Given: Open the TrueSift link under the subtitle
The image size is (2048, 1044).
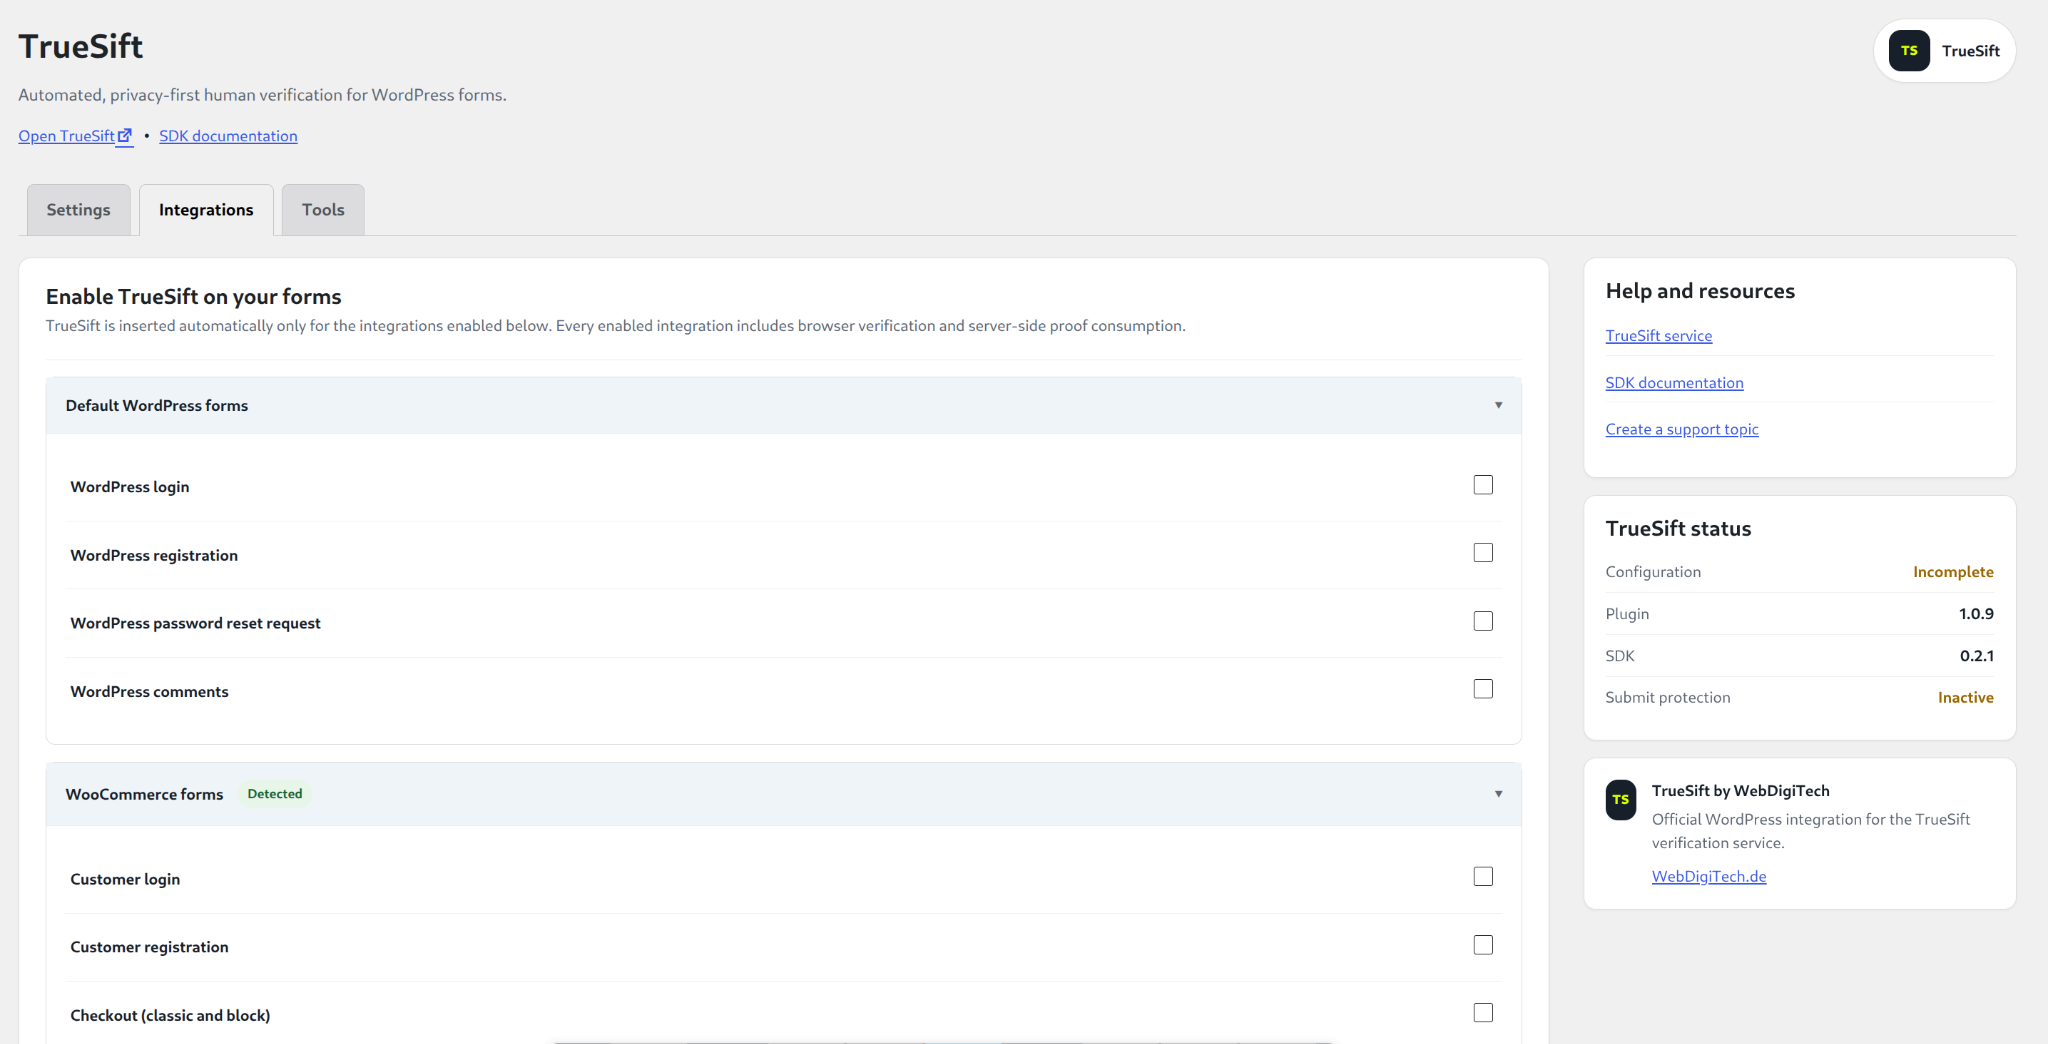Looking at the screenshot, I should [75, 136].
